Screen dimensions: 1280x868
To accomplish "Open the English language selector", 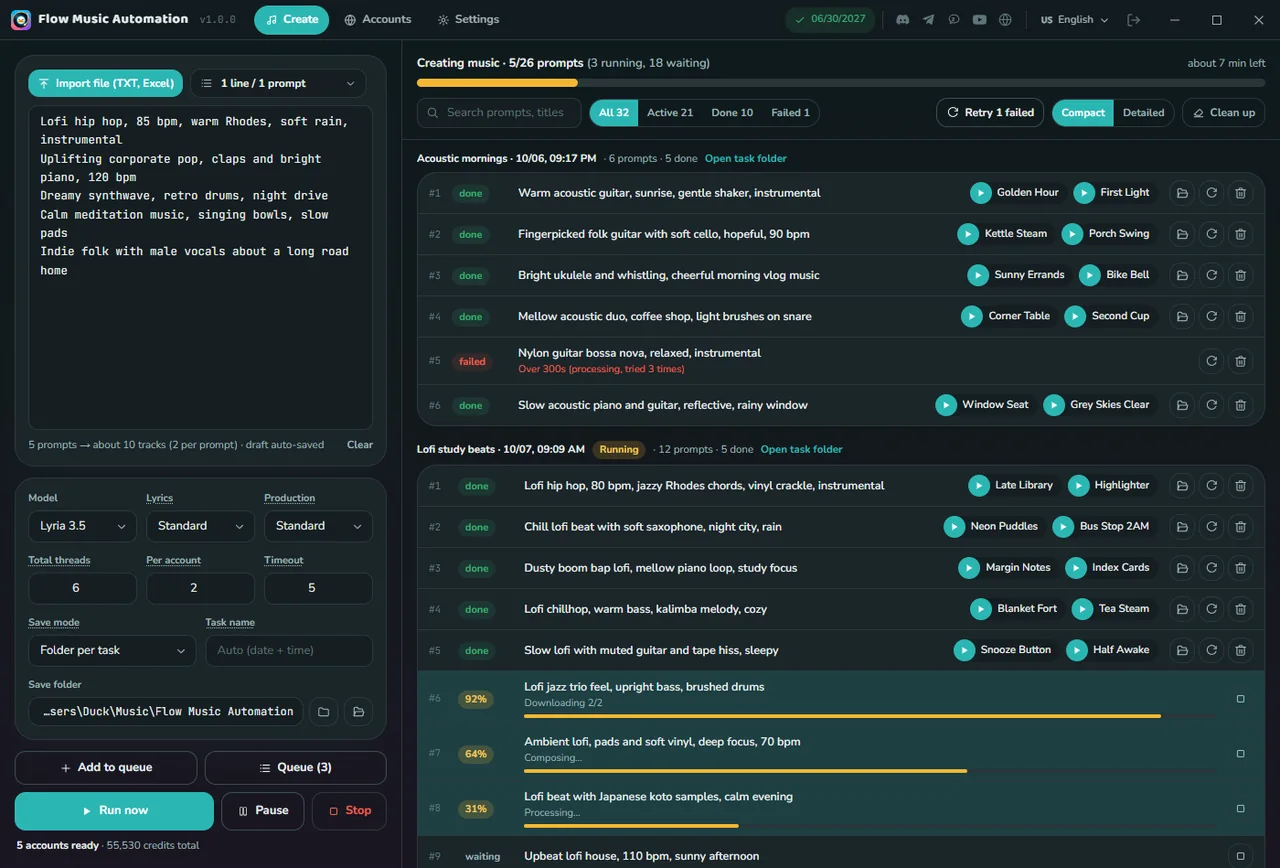I will (x=1075, y=20).
